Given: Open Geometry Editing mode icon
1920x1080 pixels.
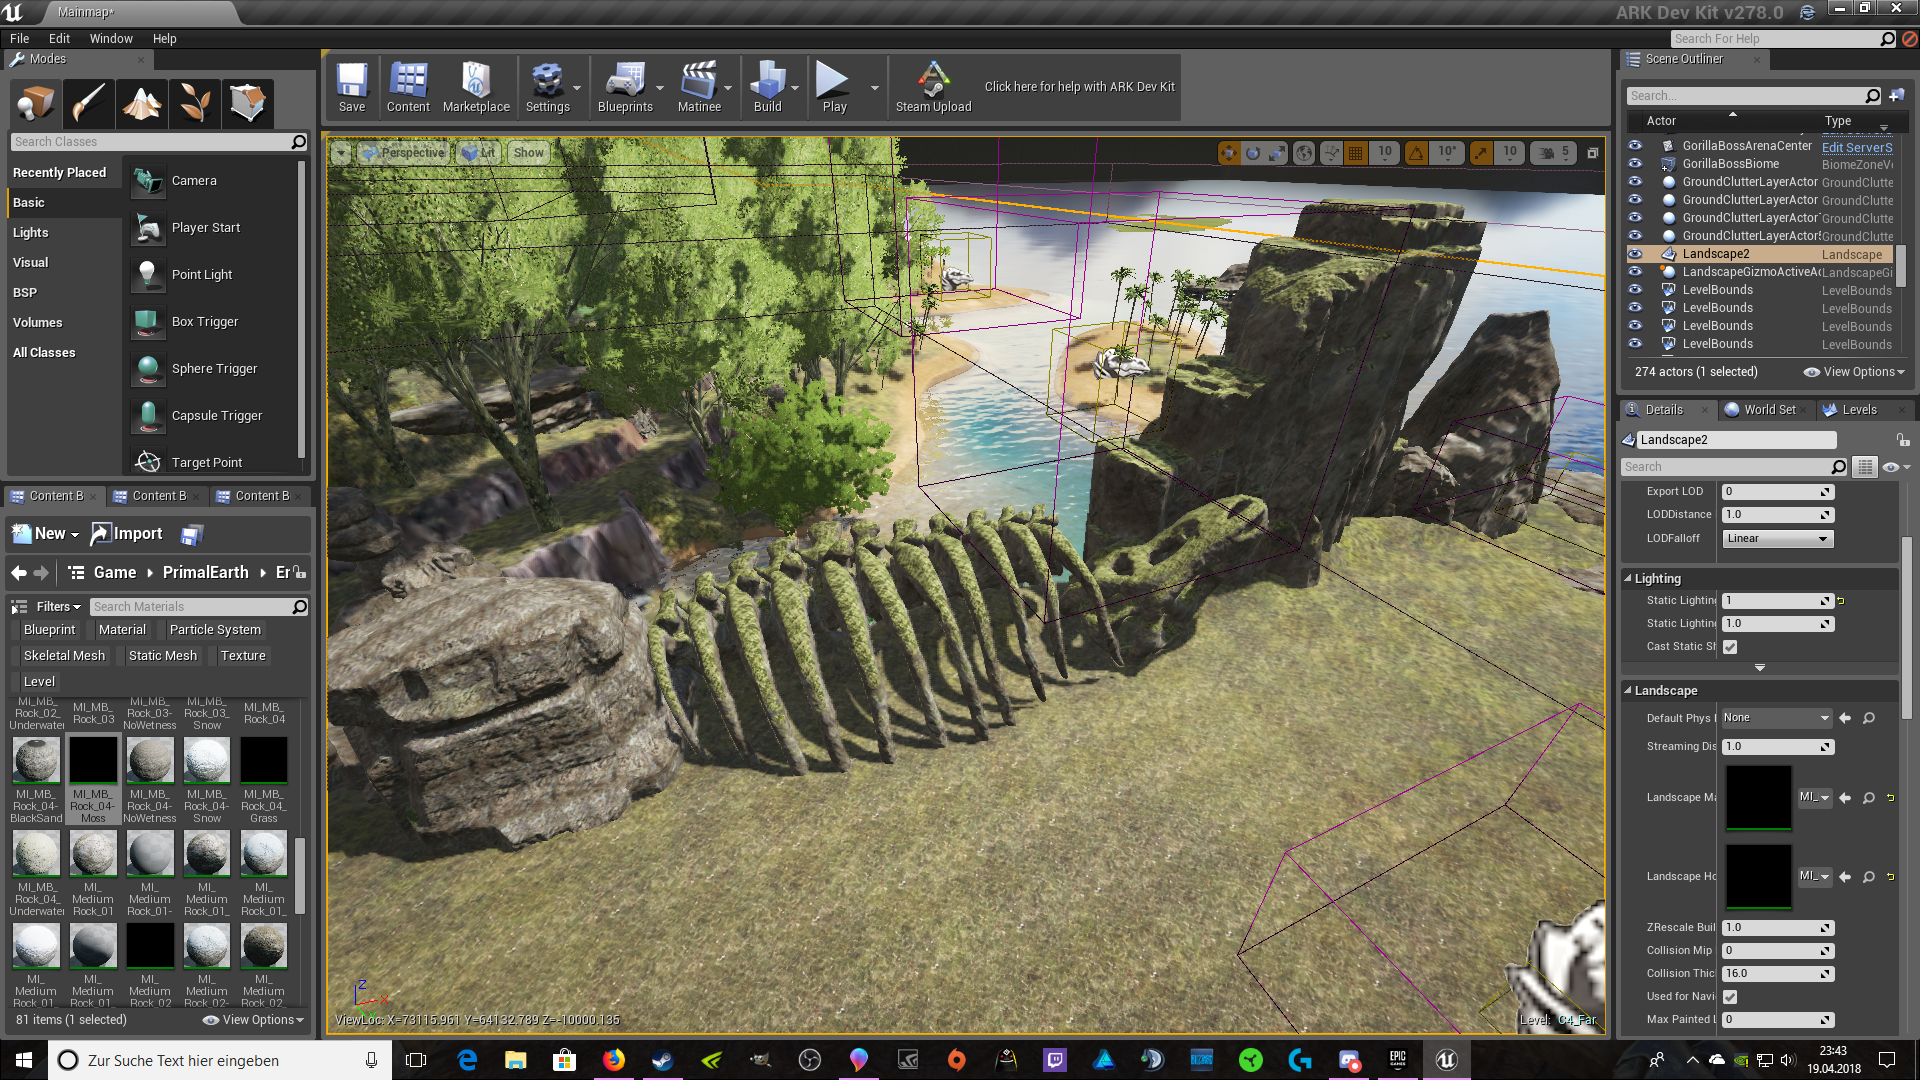Looking at the screenshot, I should pos(247,102).
